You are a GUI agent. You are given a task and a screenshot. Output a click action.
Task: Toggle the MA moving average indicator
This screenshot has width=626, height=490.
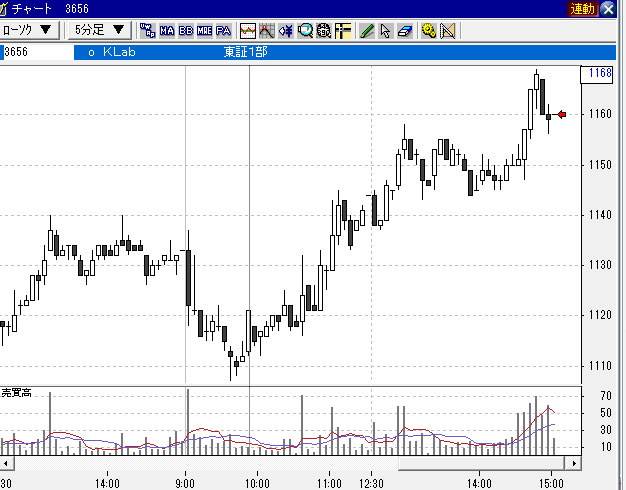166,31
